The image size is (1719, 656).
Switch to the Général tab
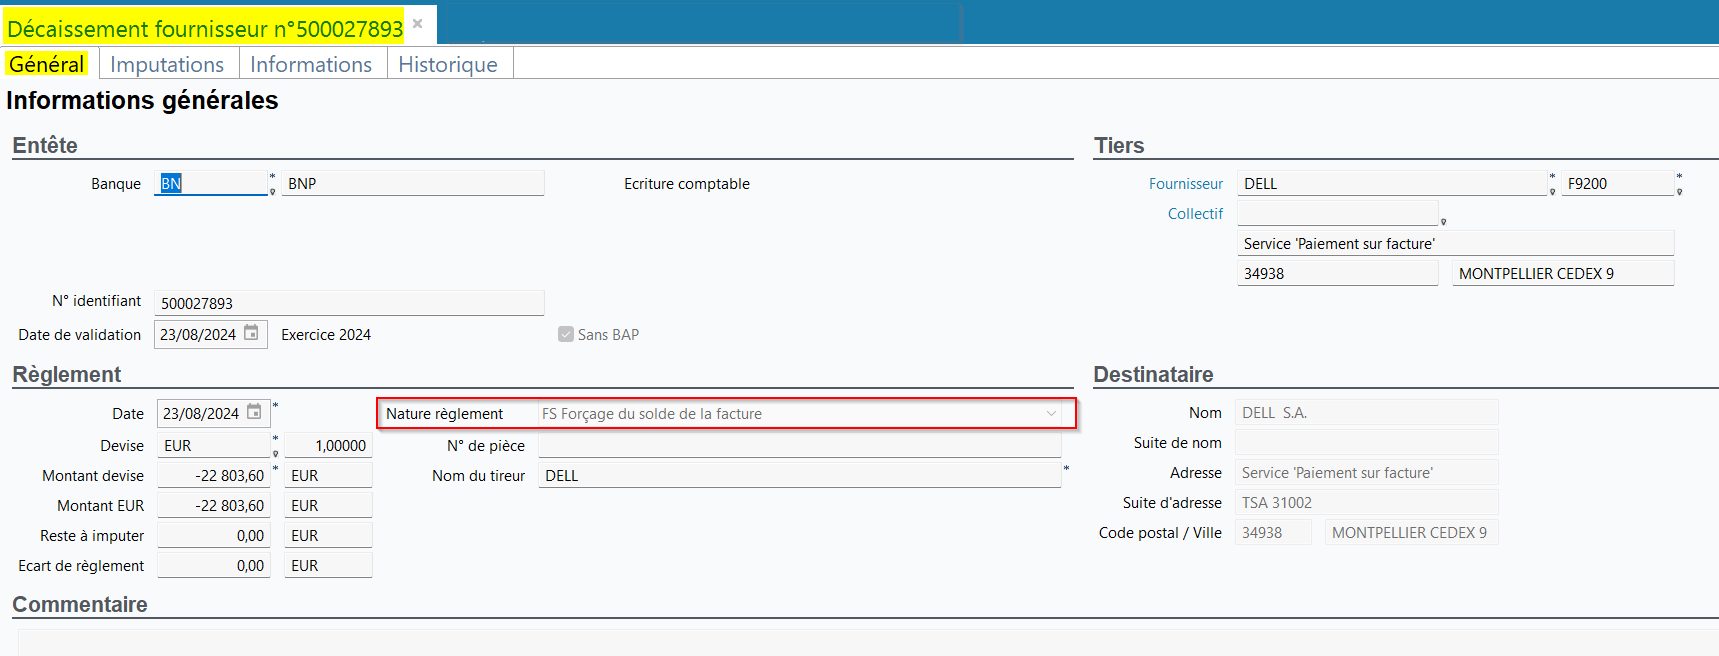click(46, 64)
